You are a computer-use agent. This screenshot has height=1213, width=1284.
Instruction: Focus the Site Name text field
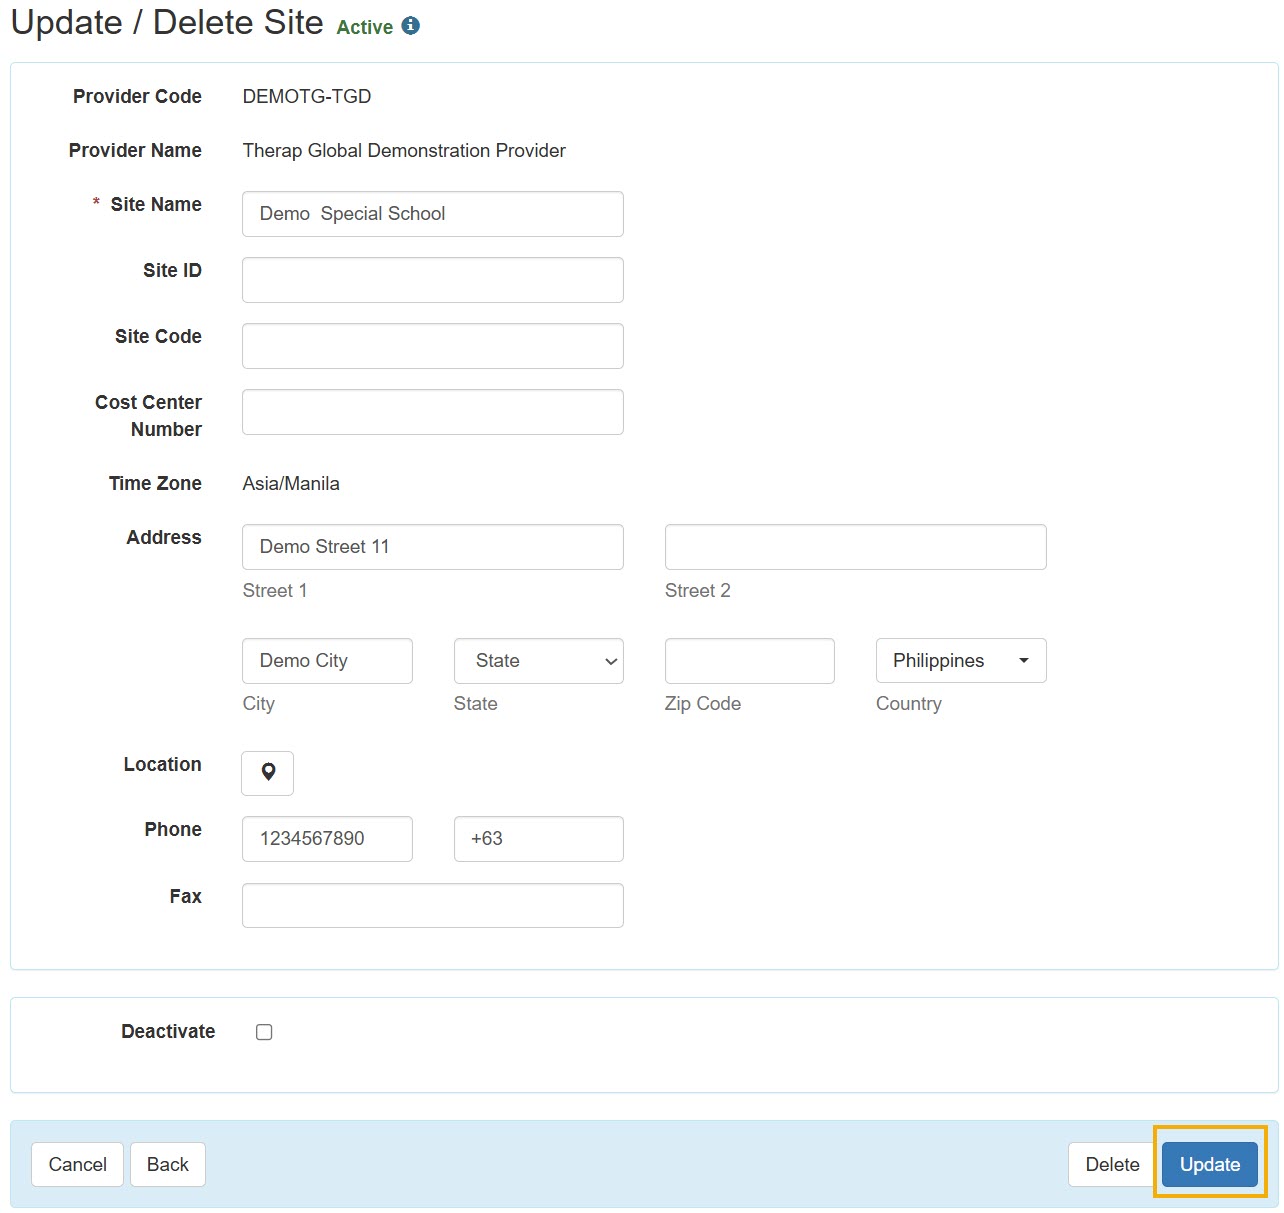[x=432, y=214]
